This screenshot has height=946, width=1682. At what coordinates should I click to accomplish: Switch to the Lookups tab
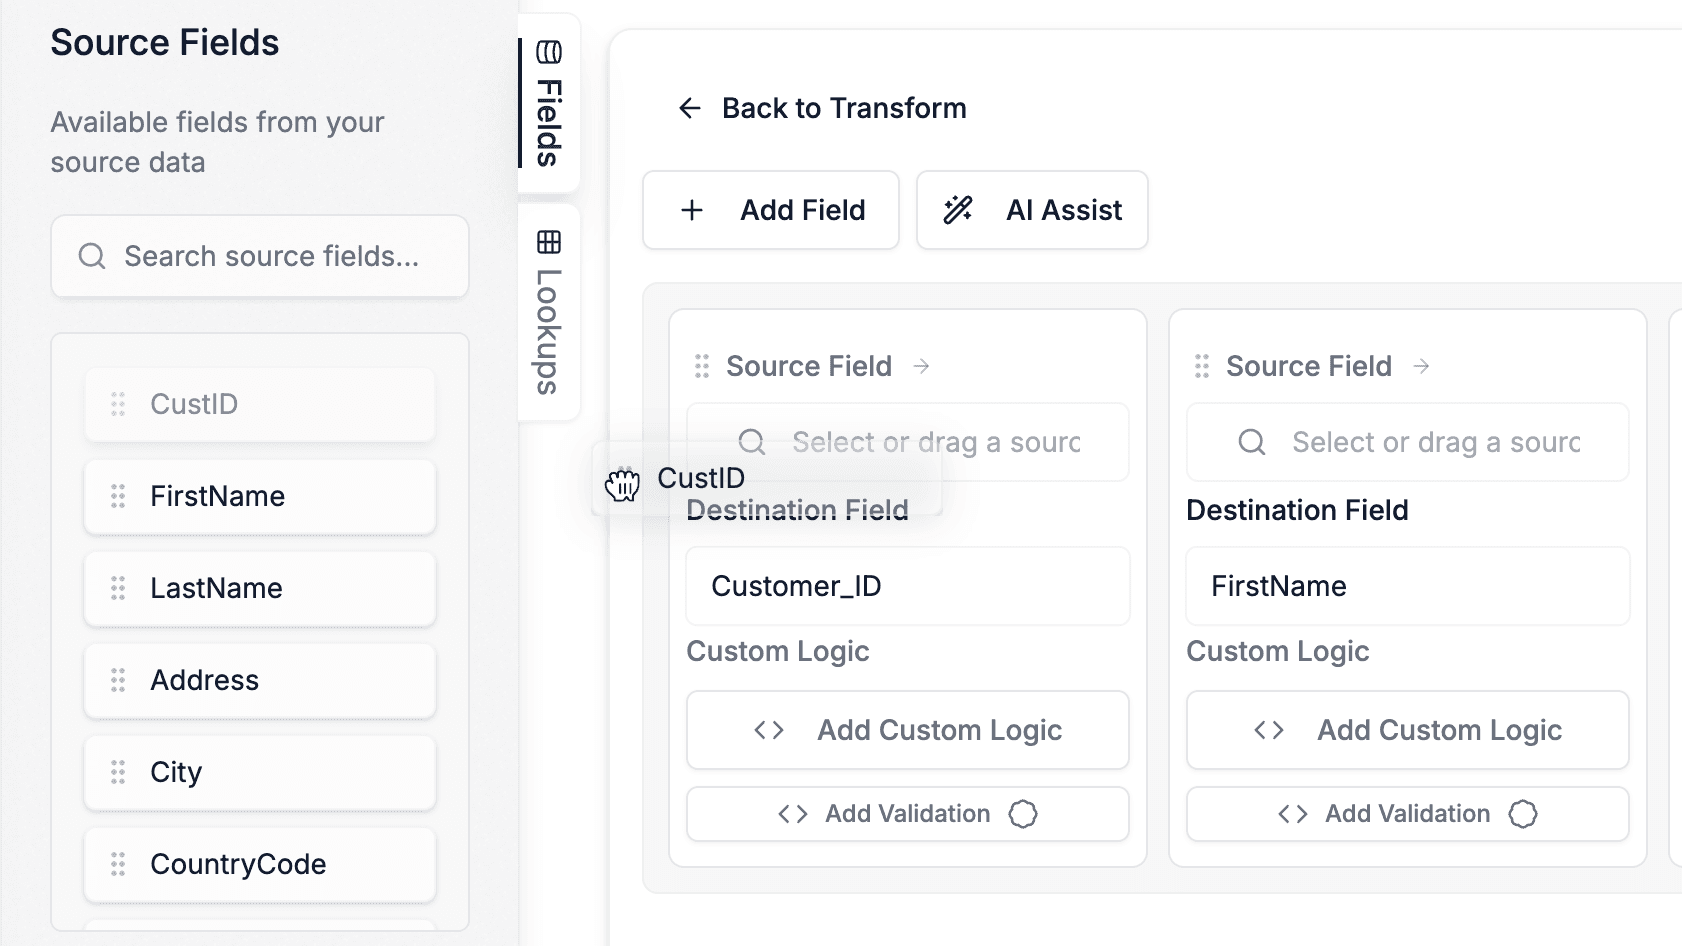[548, 310]
